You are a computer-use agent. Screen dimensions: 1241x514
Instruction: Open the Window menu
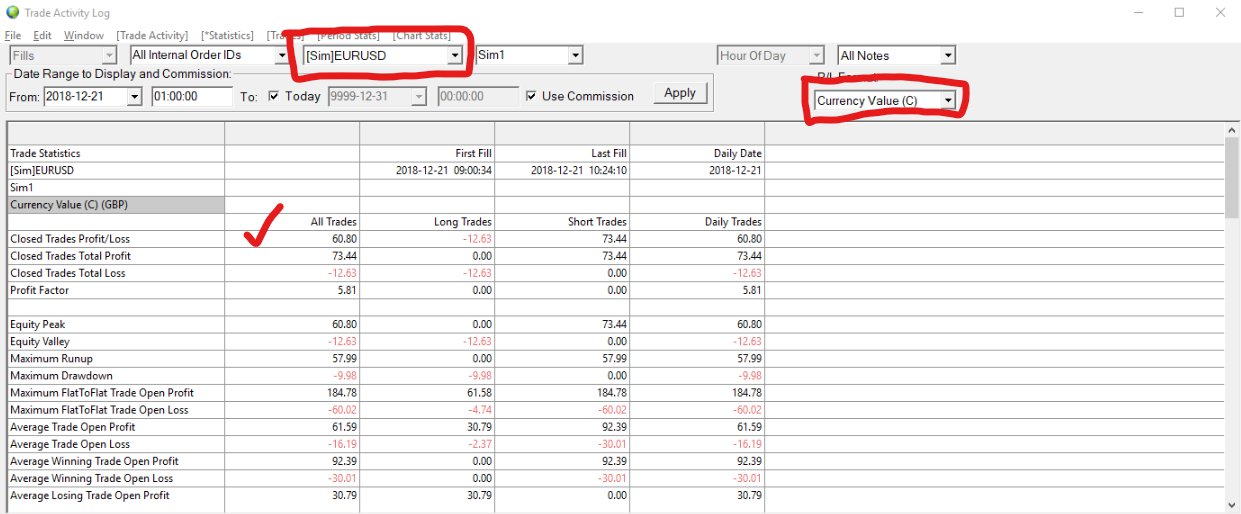(x=83, y=36)
